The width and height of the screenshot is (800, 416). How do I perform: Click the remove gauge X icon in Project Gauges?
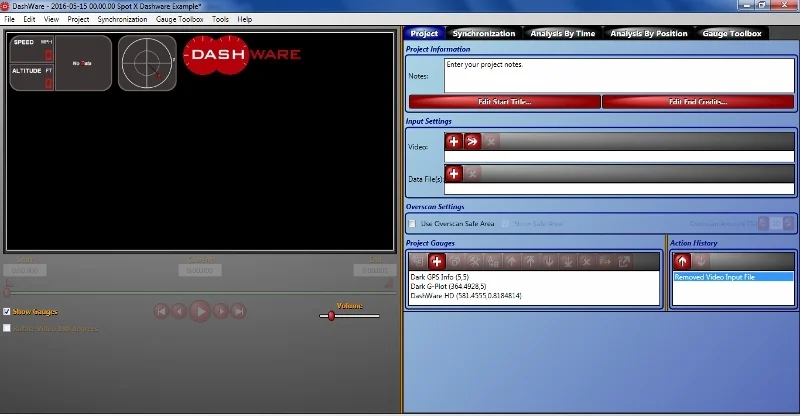pyautogui.click(x=586, y=261)
